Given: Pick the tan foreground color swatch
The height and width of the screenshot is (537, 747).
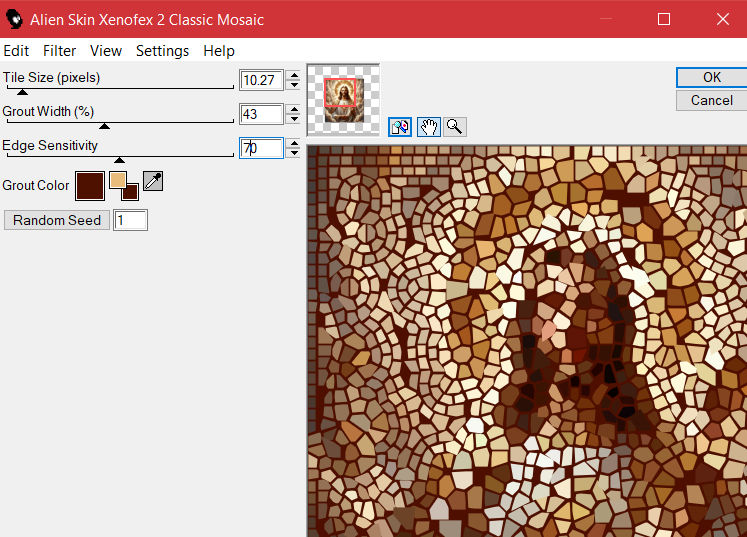Looking at the screenshot, I should (117, 180).
